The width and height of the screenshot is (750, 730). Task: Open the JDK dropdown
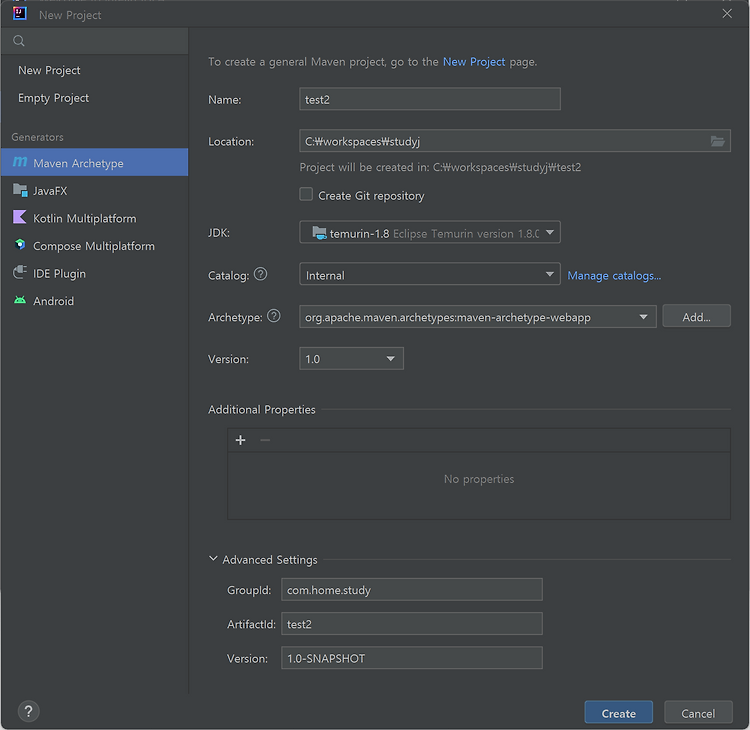(x=430, y=232)
